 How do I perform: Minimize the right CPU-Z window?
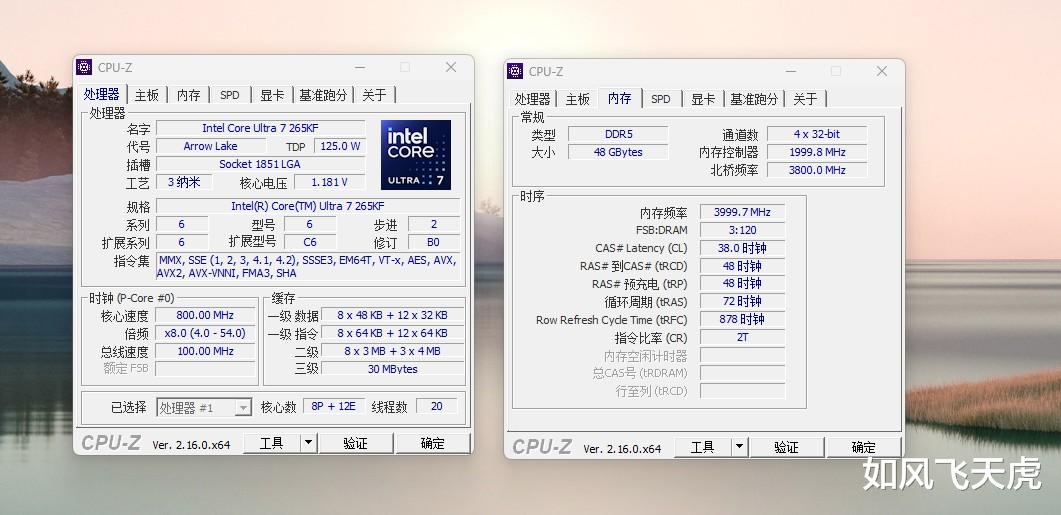pos(791,71)
